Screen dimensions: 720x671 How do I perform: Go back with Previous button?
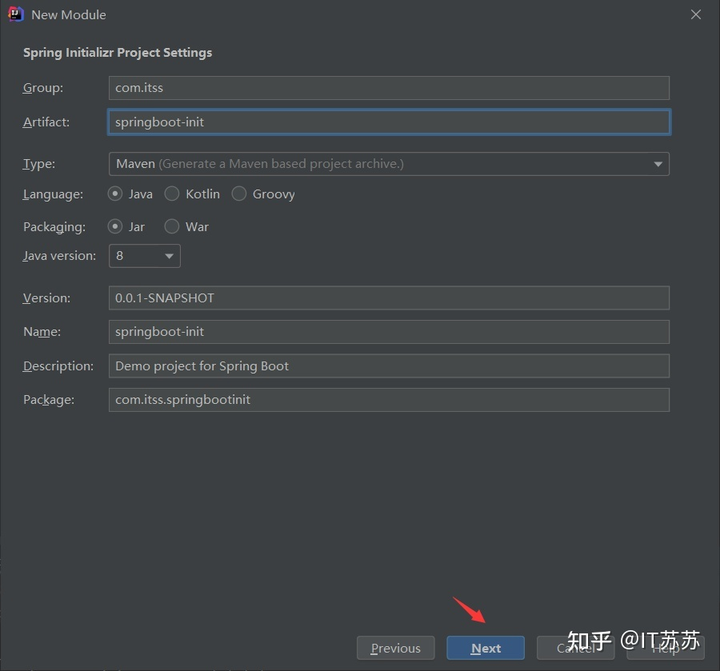(x=396, y=648)
